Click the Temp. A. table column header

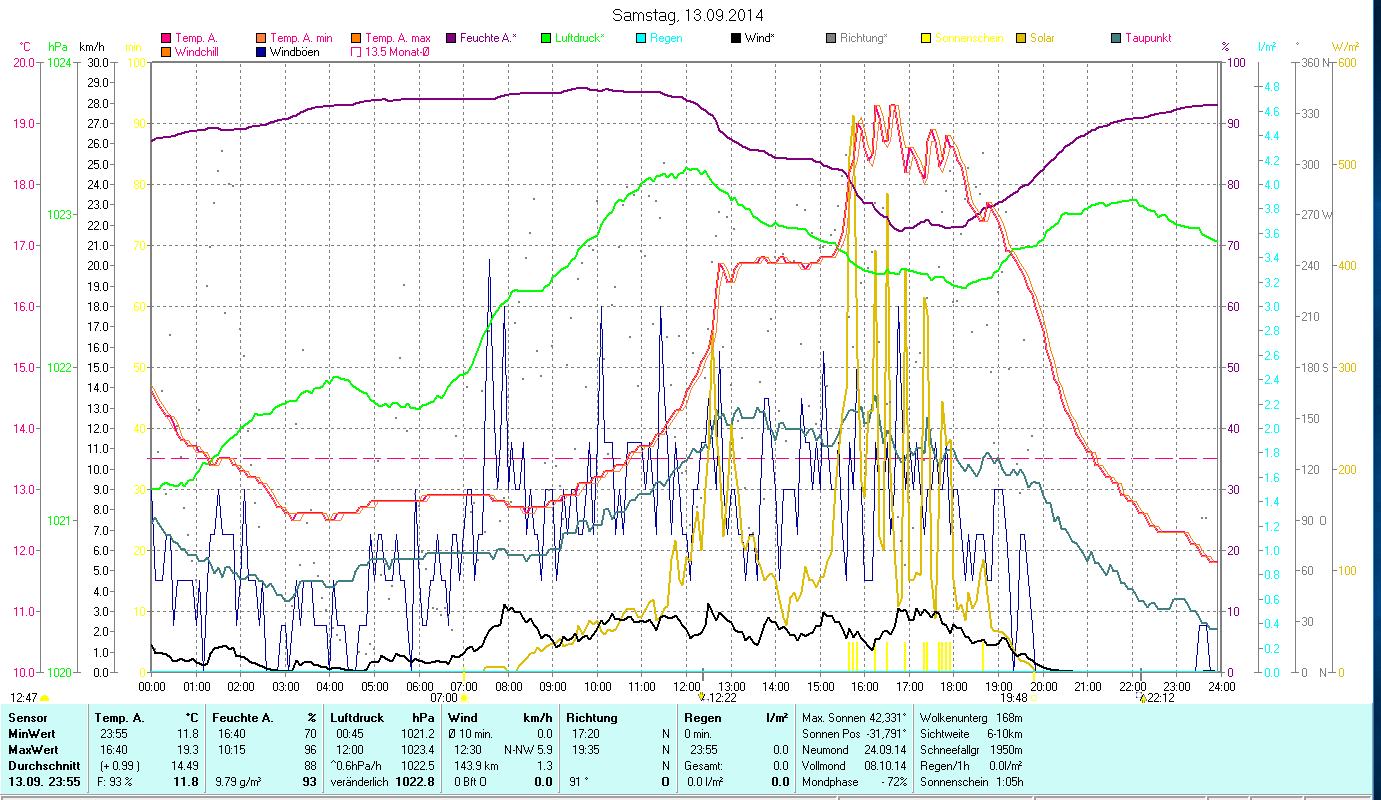tap(119, 717)
